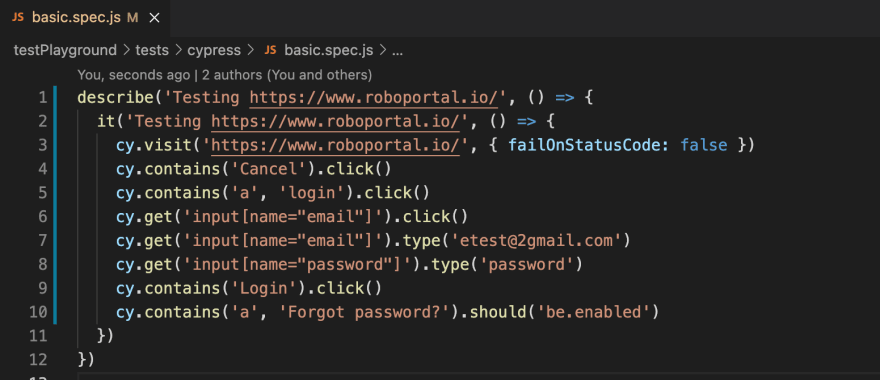Click the JS file icon in the tab
The height and width of the screenshot is (380, 880).
(x=18, y=17)
